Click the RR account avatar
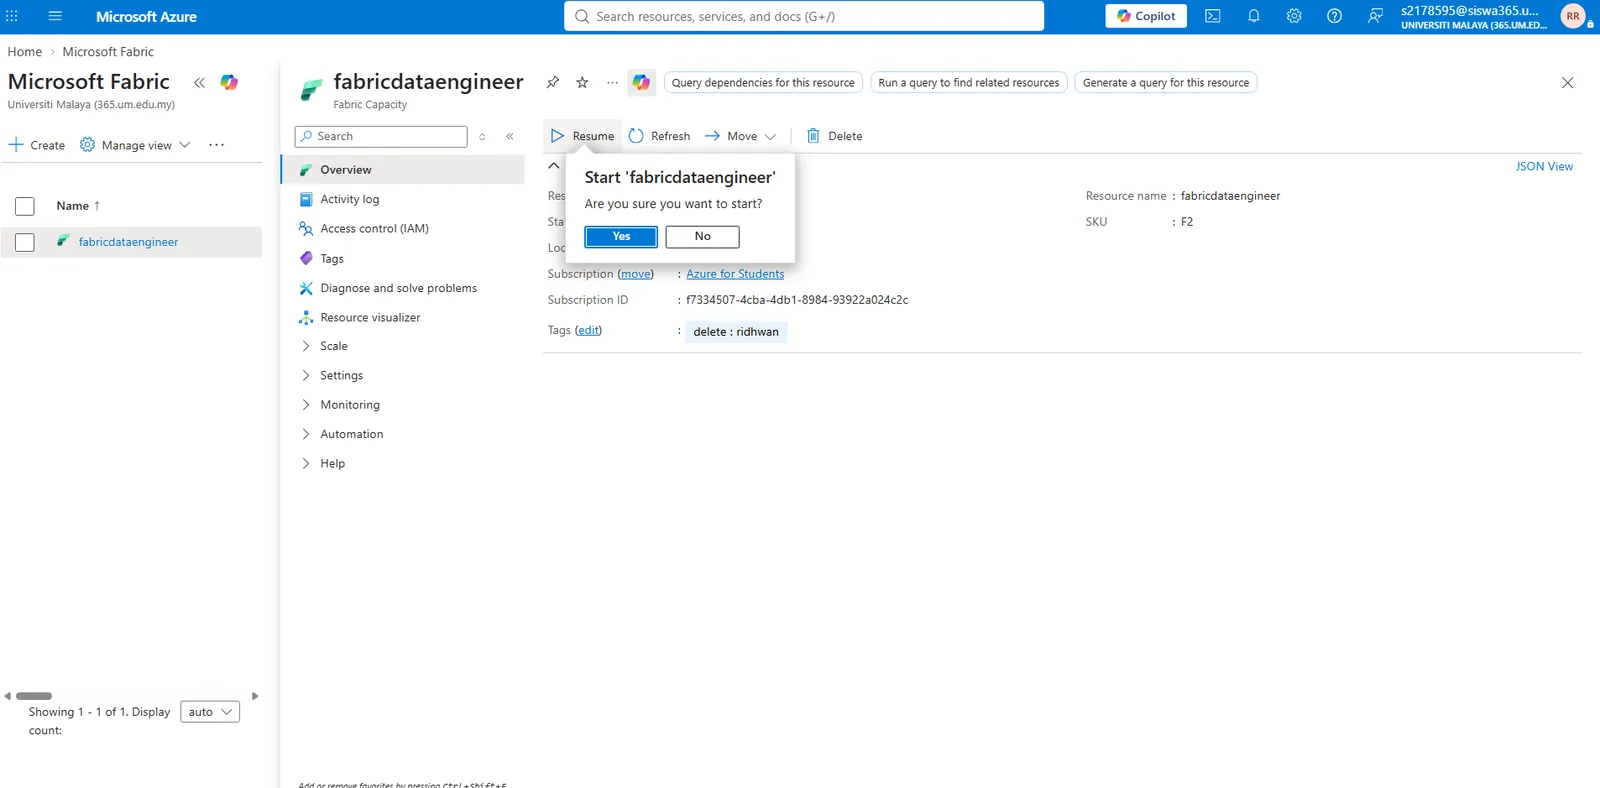Screen dimensions: 1600x788 click(1573, 16)
